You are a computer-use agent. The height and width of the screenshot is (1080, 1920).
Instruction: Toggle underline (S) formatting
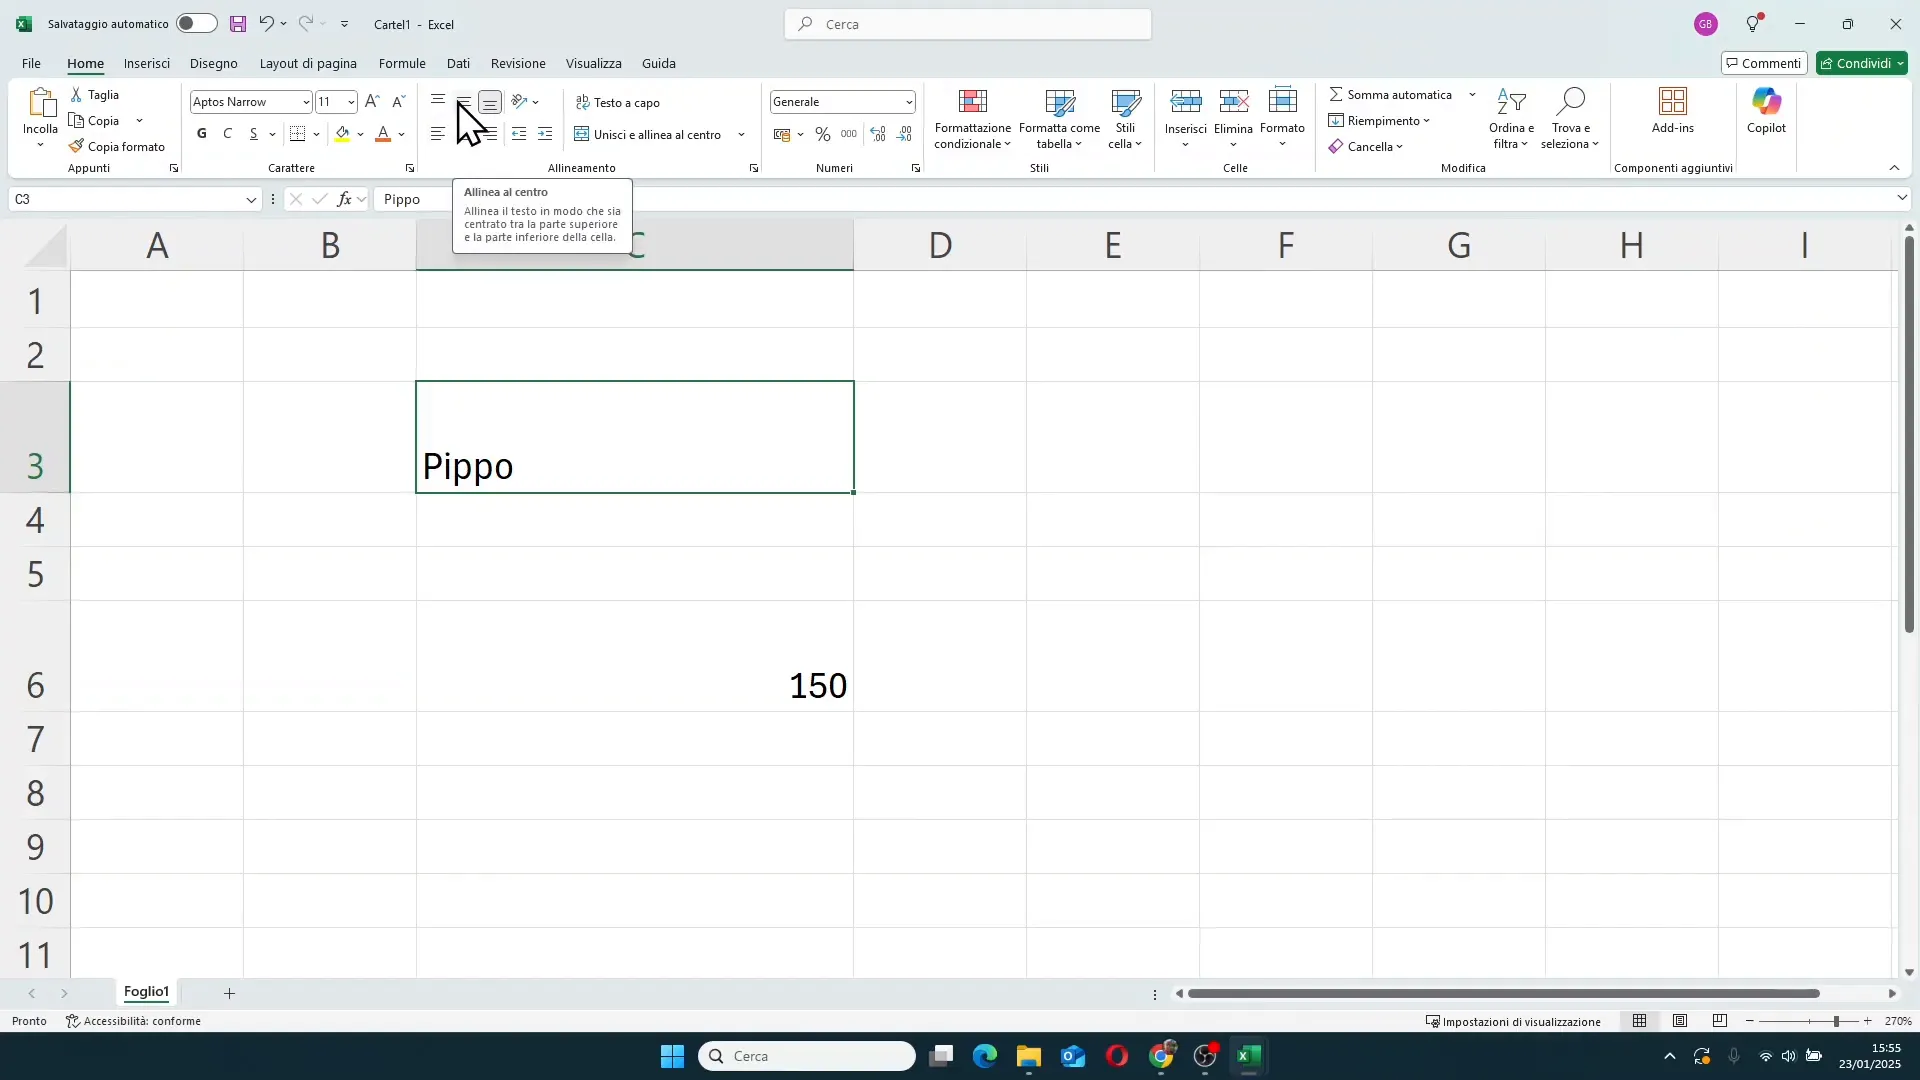point(254,134)
